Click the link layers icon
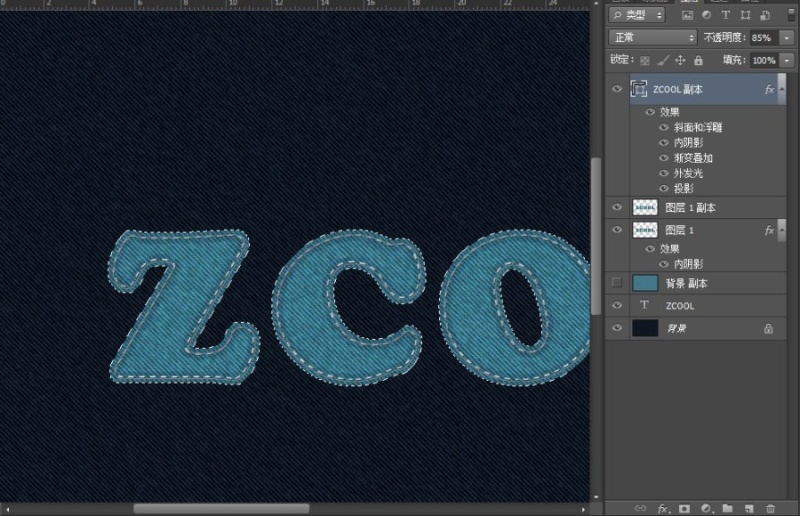The image size is (800, 516). click(640, 508)
